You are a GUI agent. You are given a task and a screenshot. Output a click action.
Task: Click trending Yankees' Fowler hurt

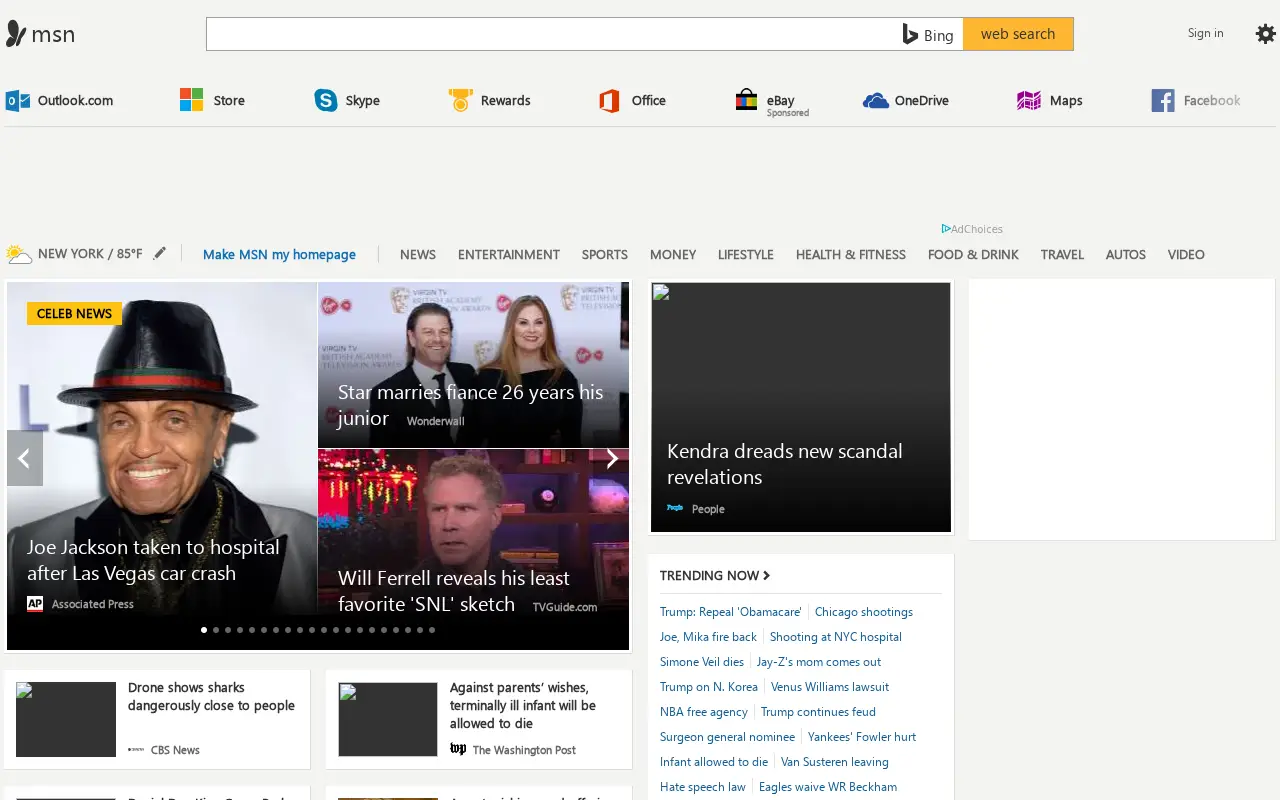click(x=862, y=736)
